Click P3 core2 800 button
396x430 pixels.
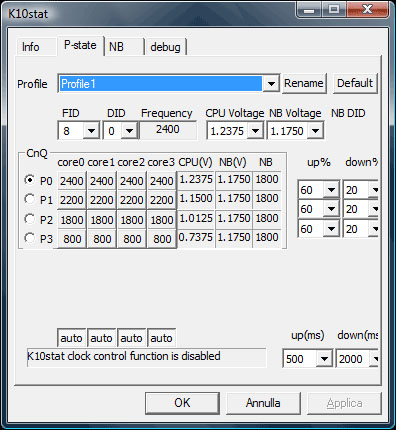pyautogui.click(x=132, y=239)
